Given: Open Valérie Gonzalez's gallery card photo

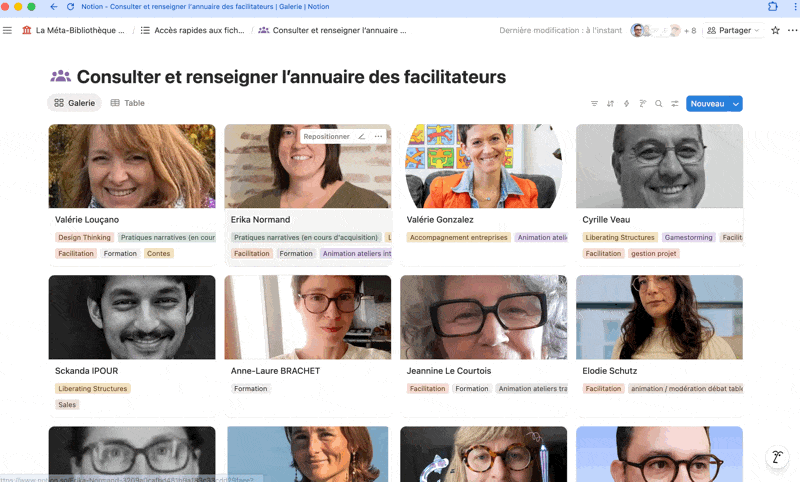Looking at the screenshot, I should tap(483, 166).
